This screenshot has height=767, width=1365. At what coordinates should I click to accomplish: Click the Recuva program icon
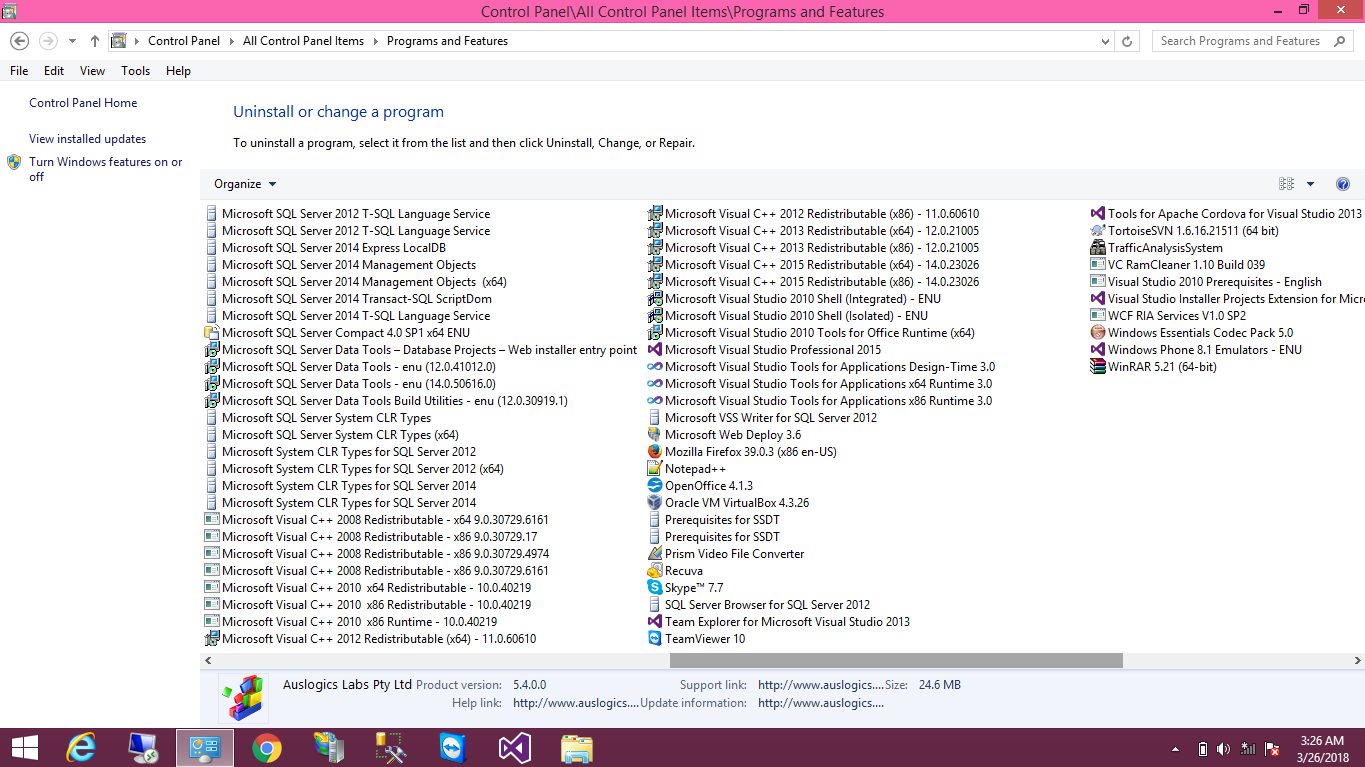tap(655, 571)
